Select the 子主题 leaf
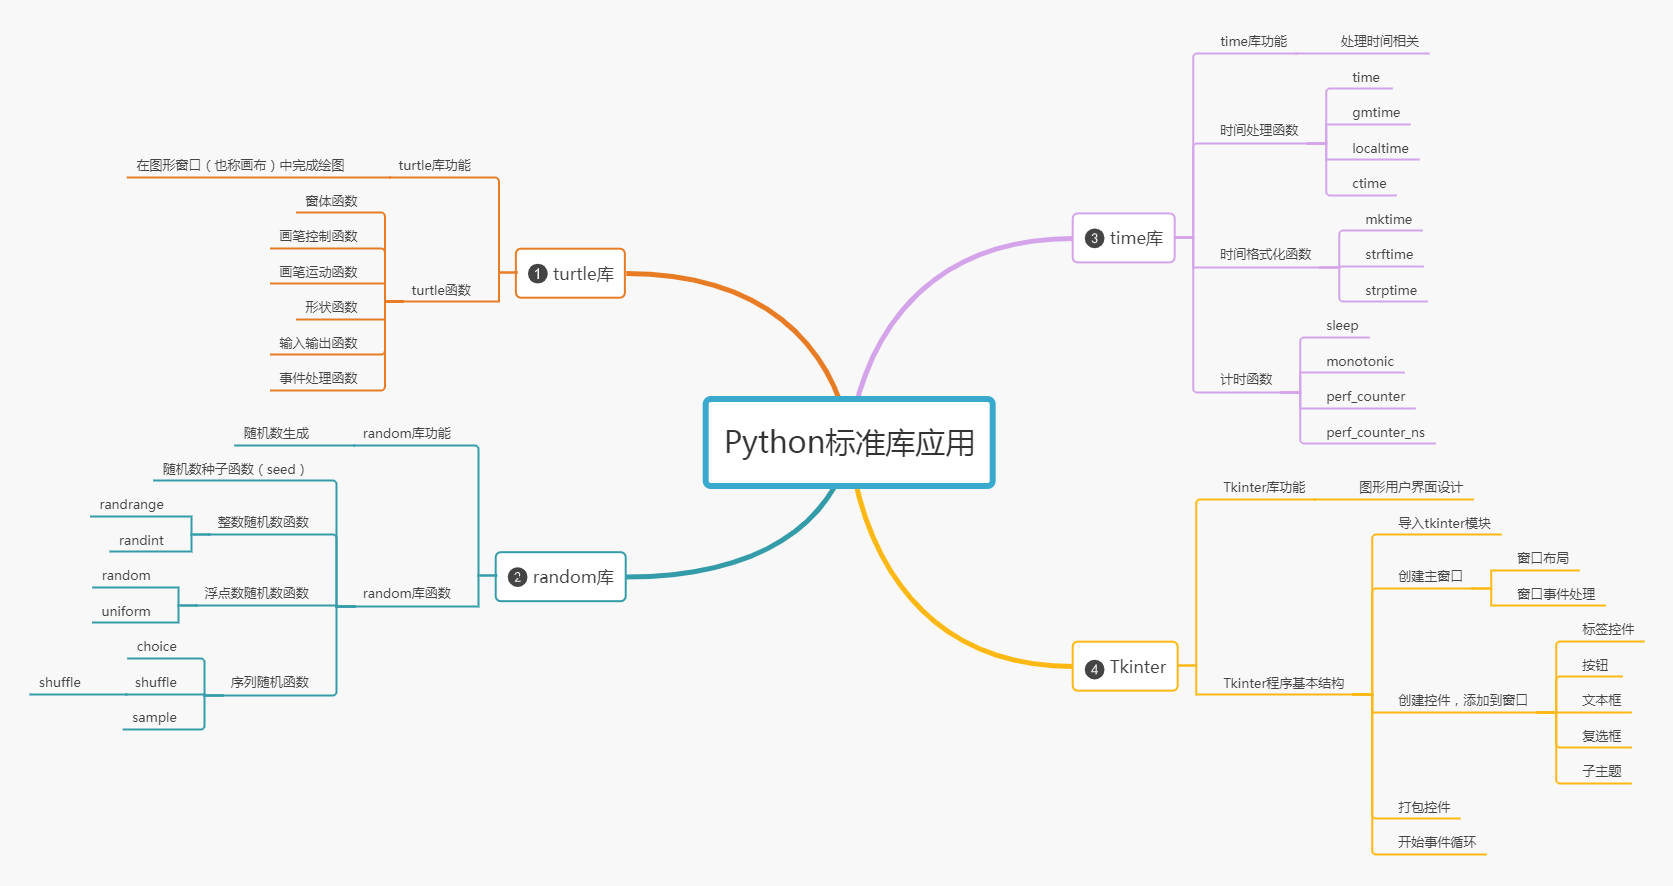Viewport: 1673px width, 886px height. click(x=1601, y=771)
